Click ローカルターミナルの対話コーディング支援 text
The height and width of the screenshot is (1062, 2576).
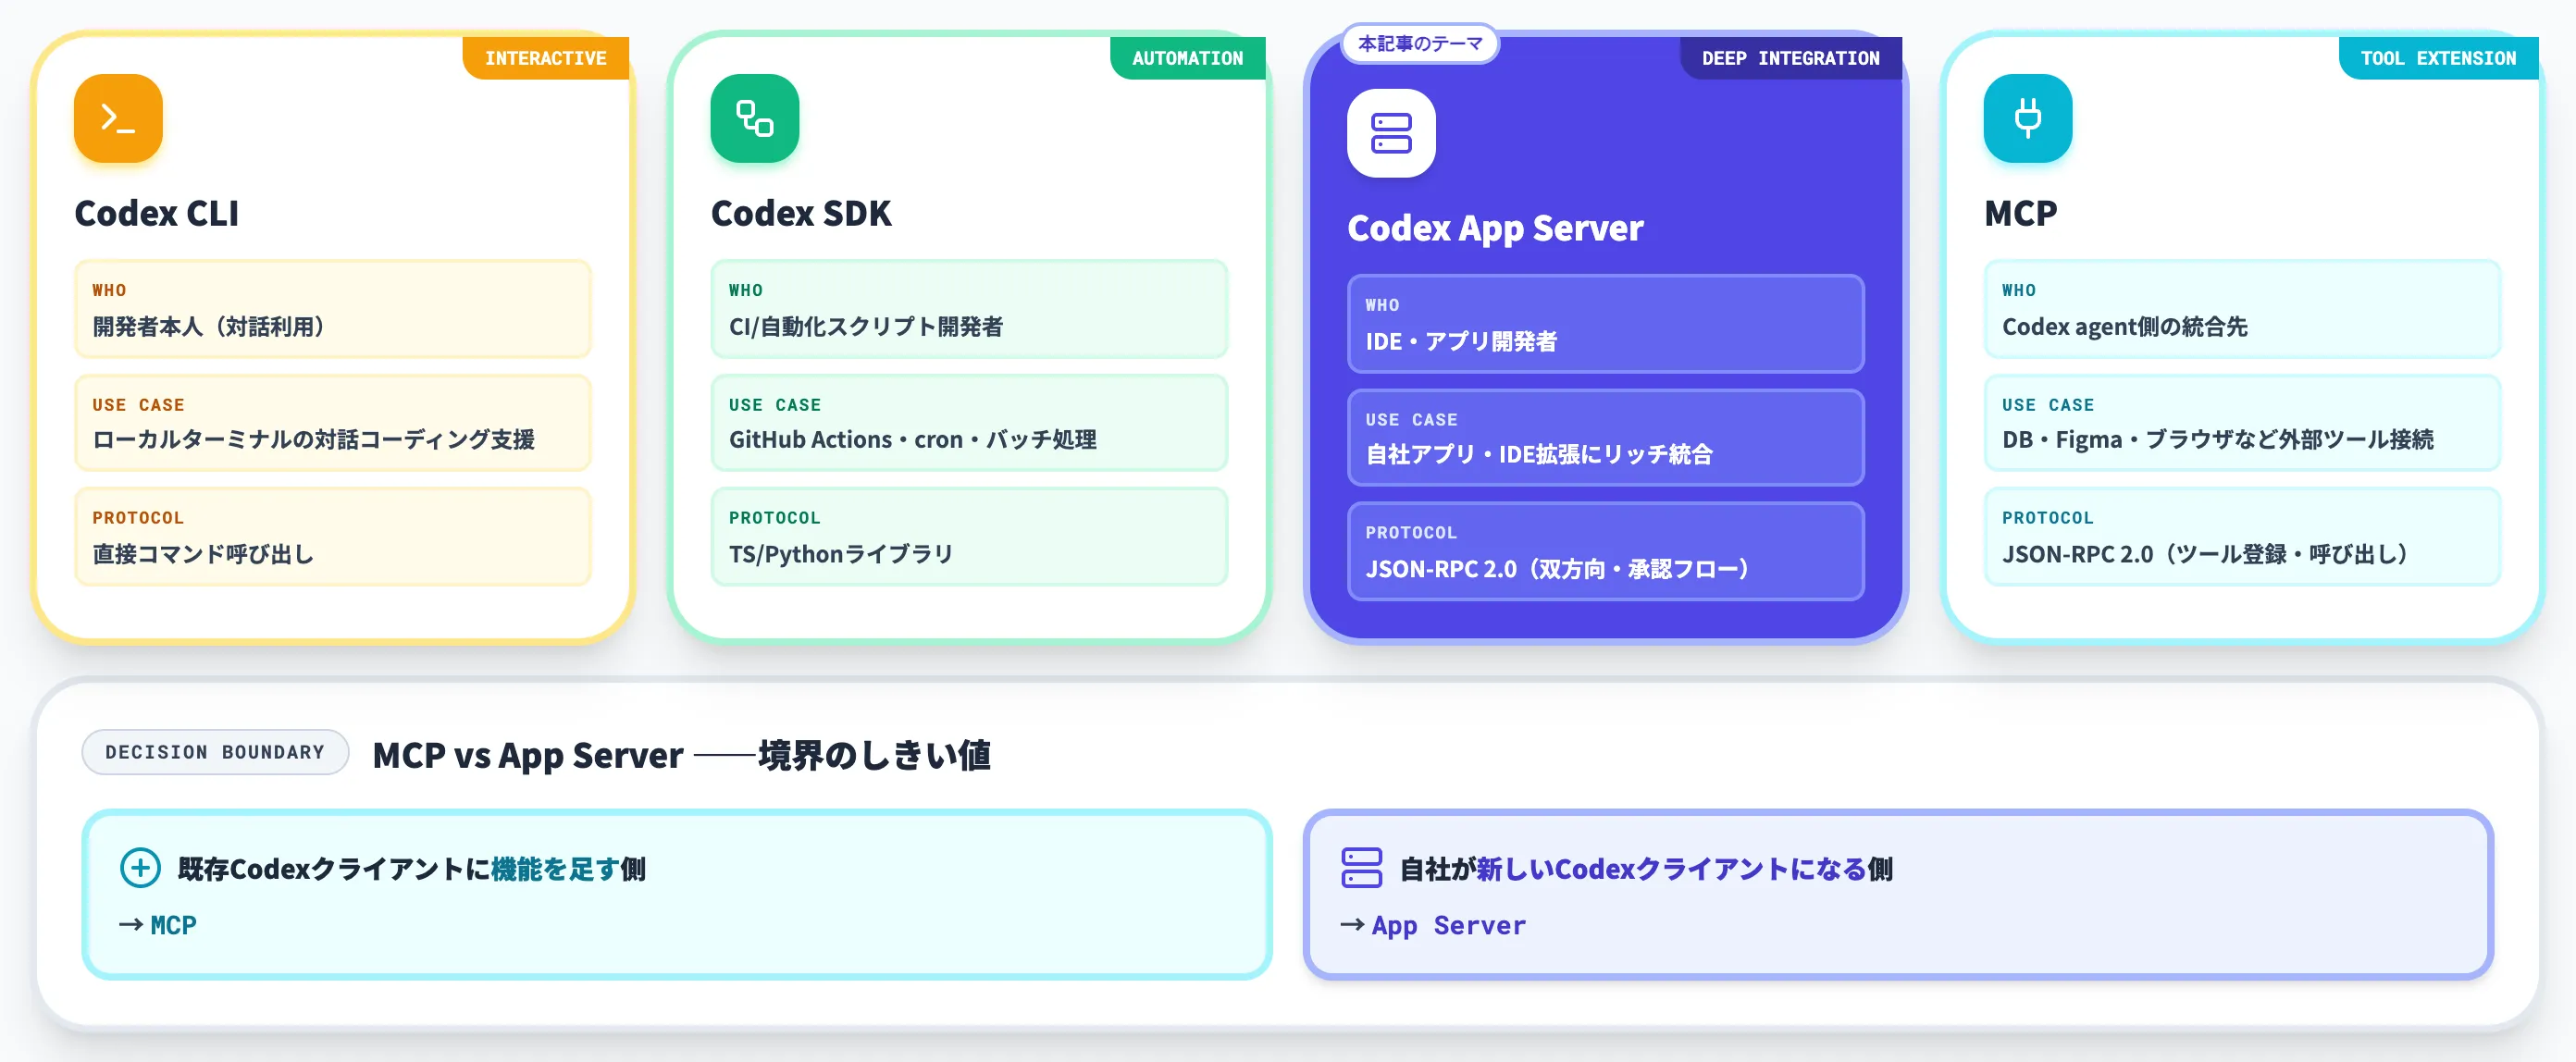[x=313, y=440]
